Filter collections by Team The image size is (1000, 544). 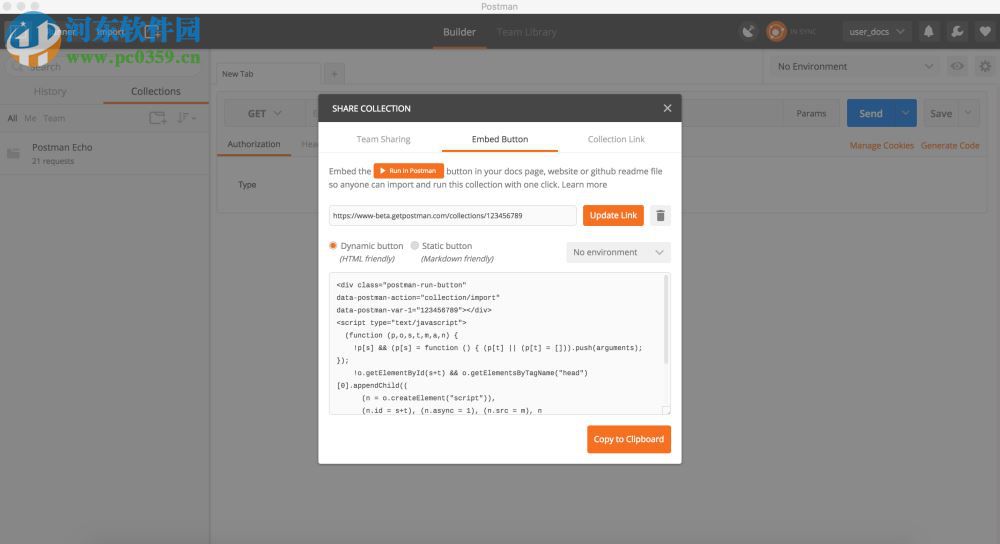pos(54,118)
